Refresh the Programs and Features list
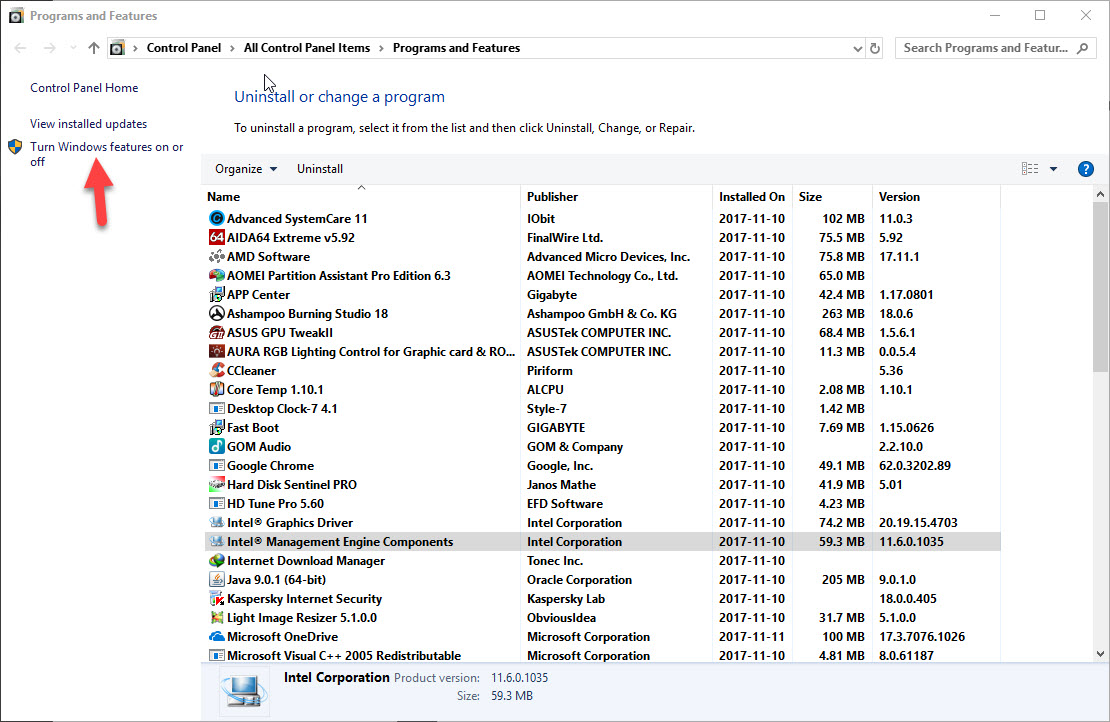The image size is (1110, 722). tap(875, 48)
